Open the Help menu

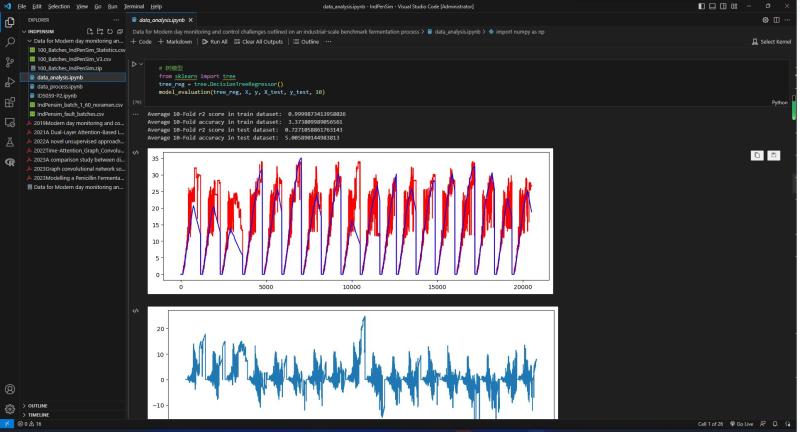coord(156,6)
